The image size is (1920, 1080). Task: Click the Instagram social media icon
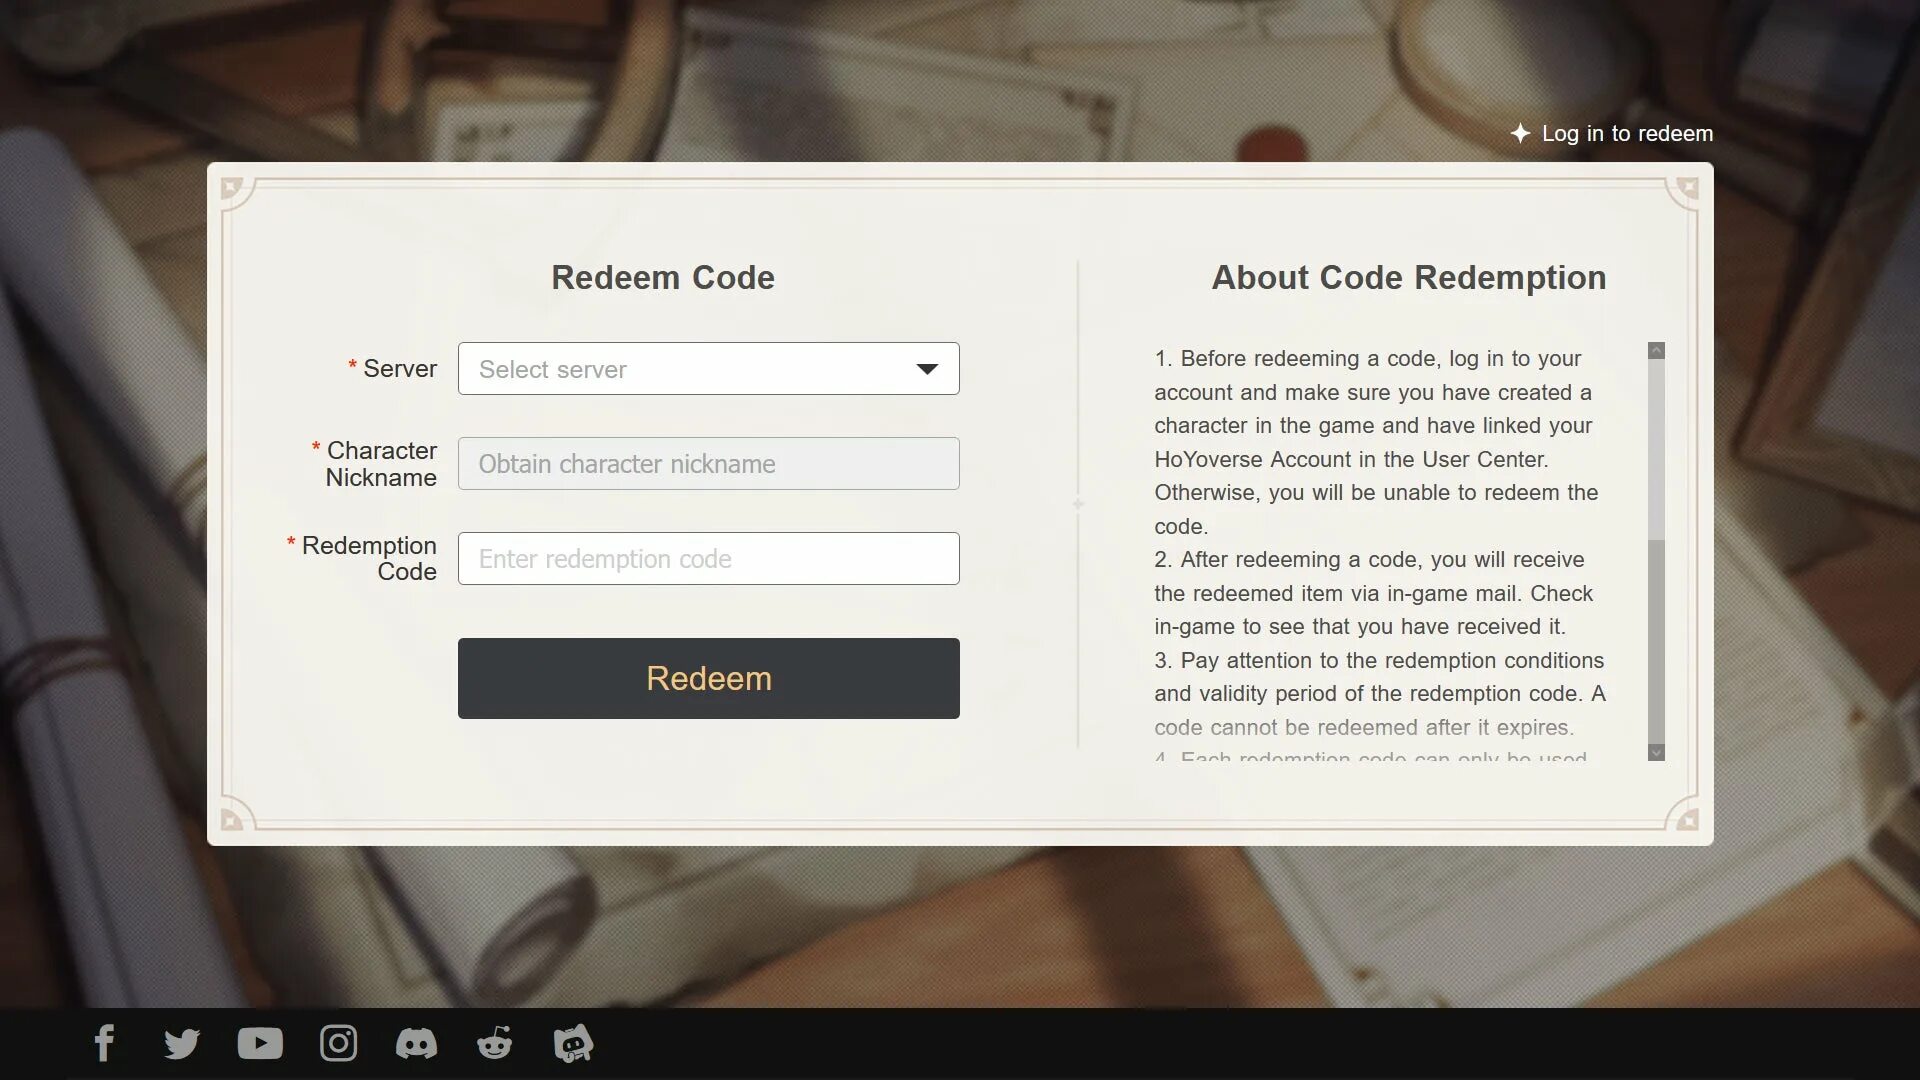(339, 1043)
